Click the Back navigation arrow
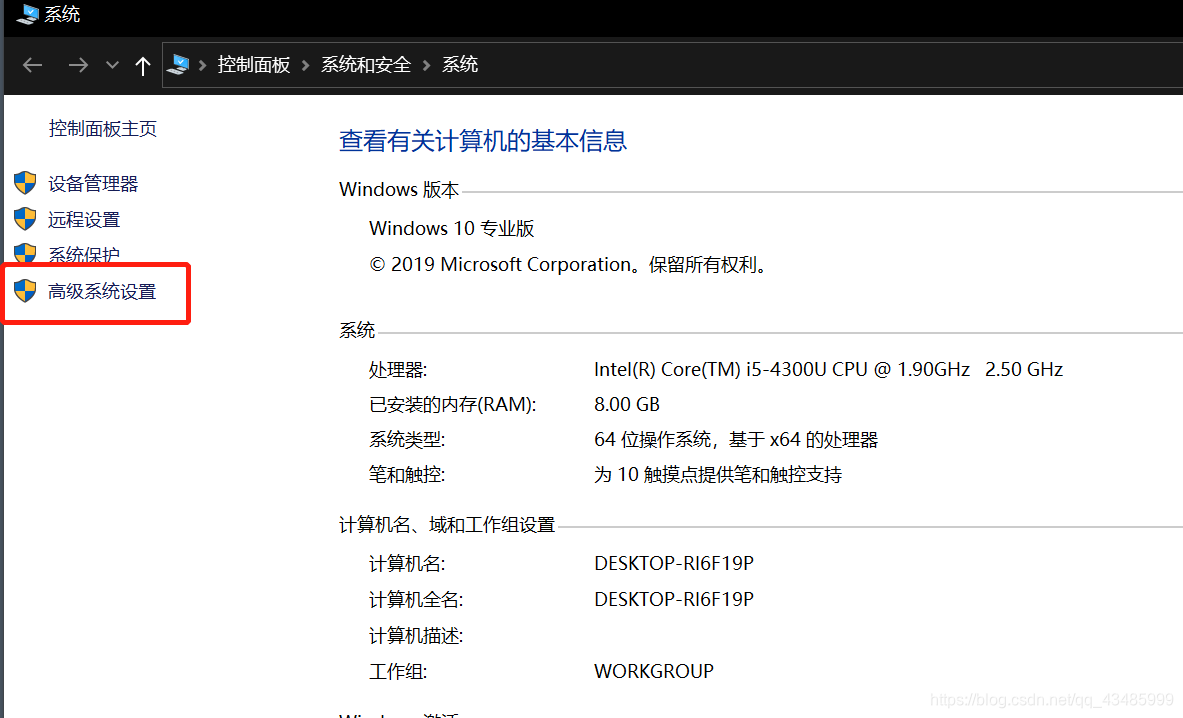1183x718 pixels. pyautogui.click(x=32, y=66)
